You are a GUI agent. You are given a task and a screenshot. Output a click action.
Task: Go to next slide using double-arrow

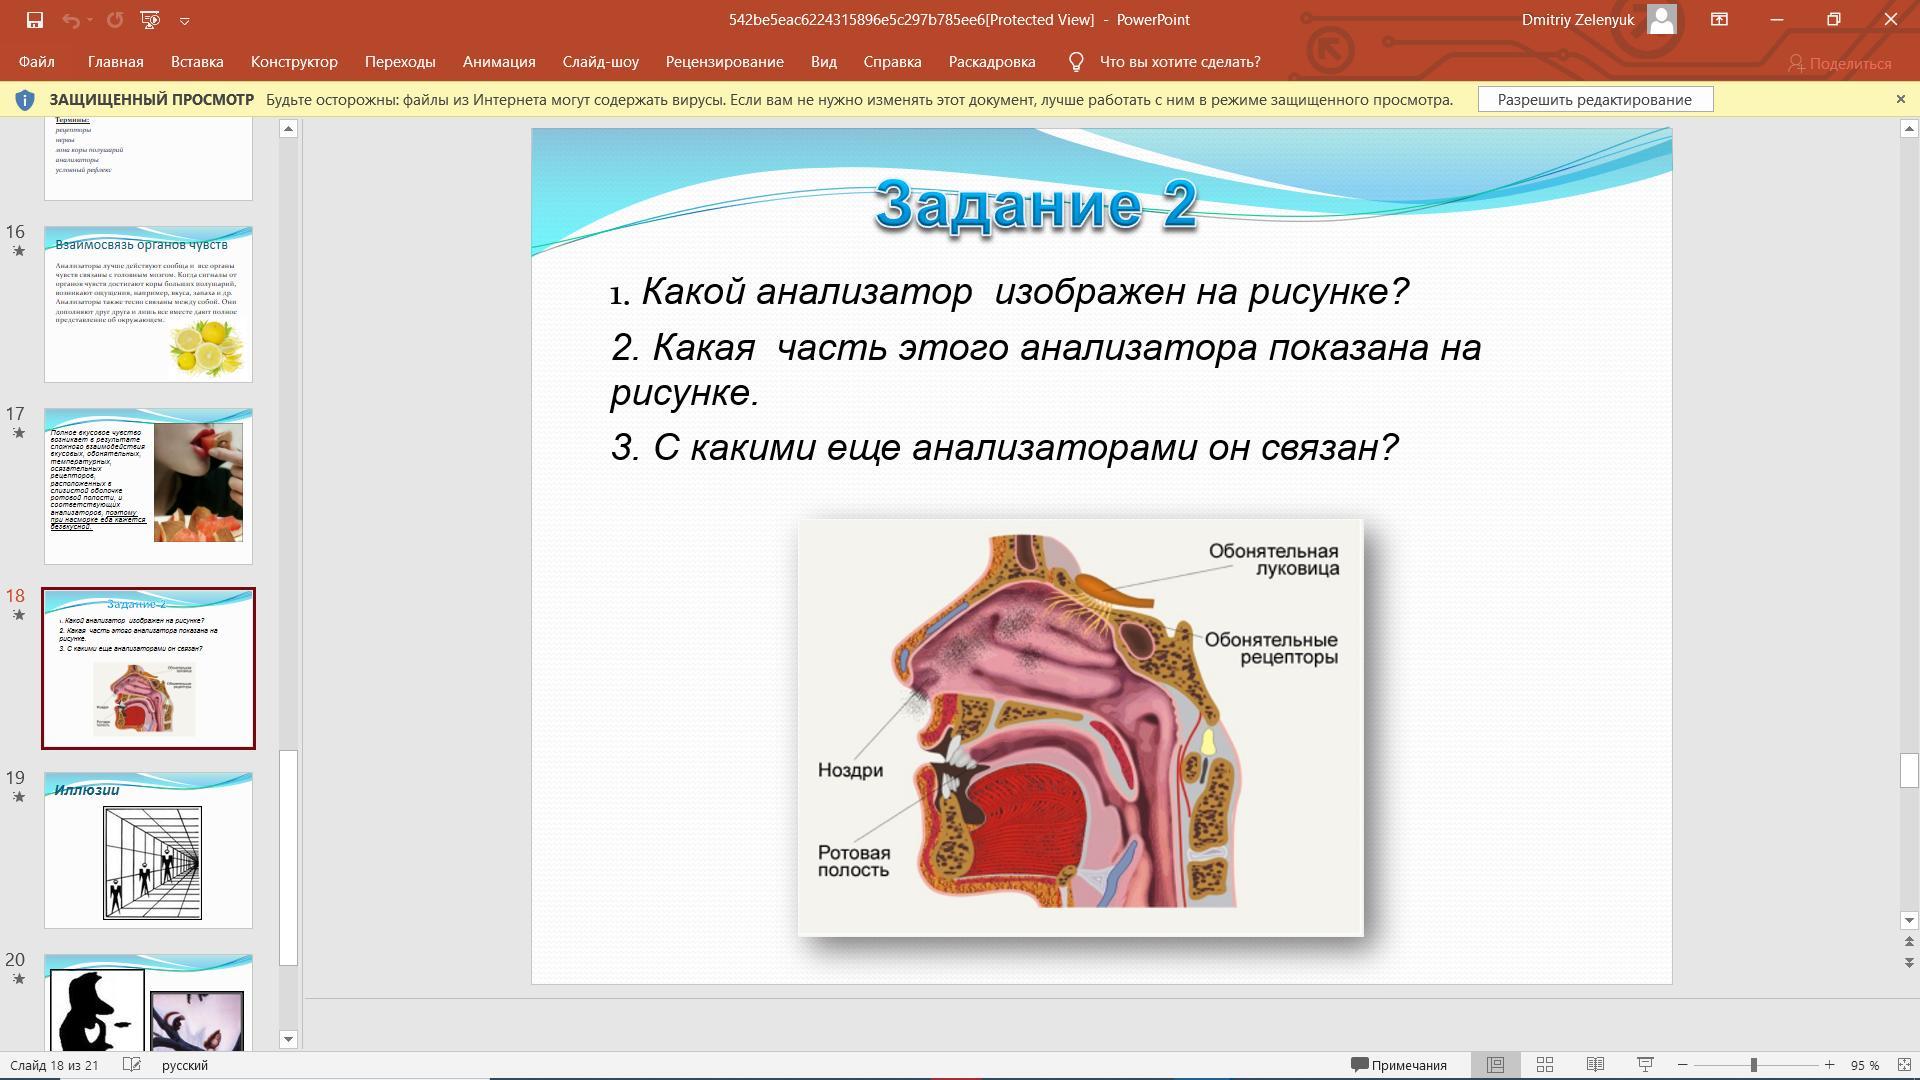[1908, 962]
